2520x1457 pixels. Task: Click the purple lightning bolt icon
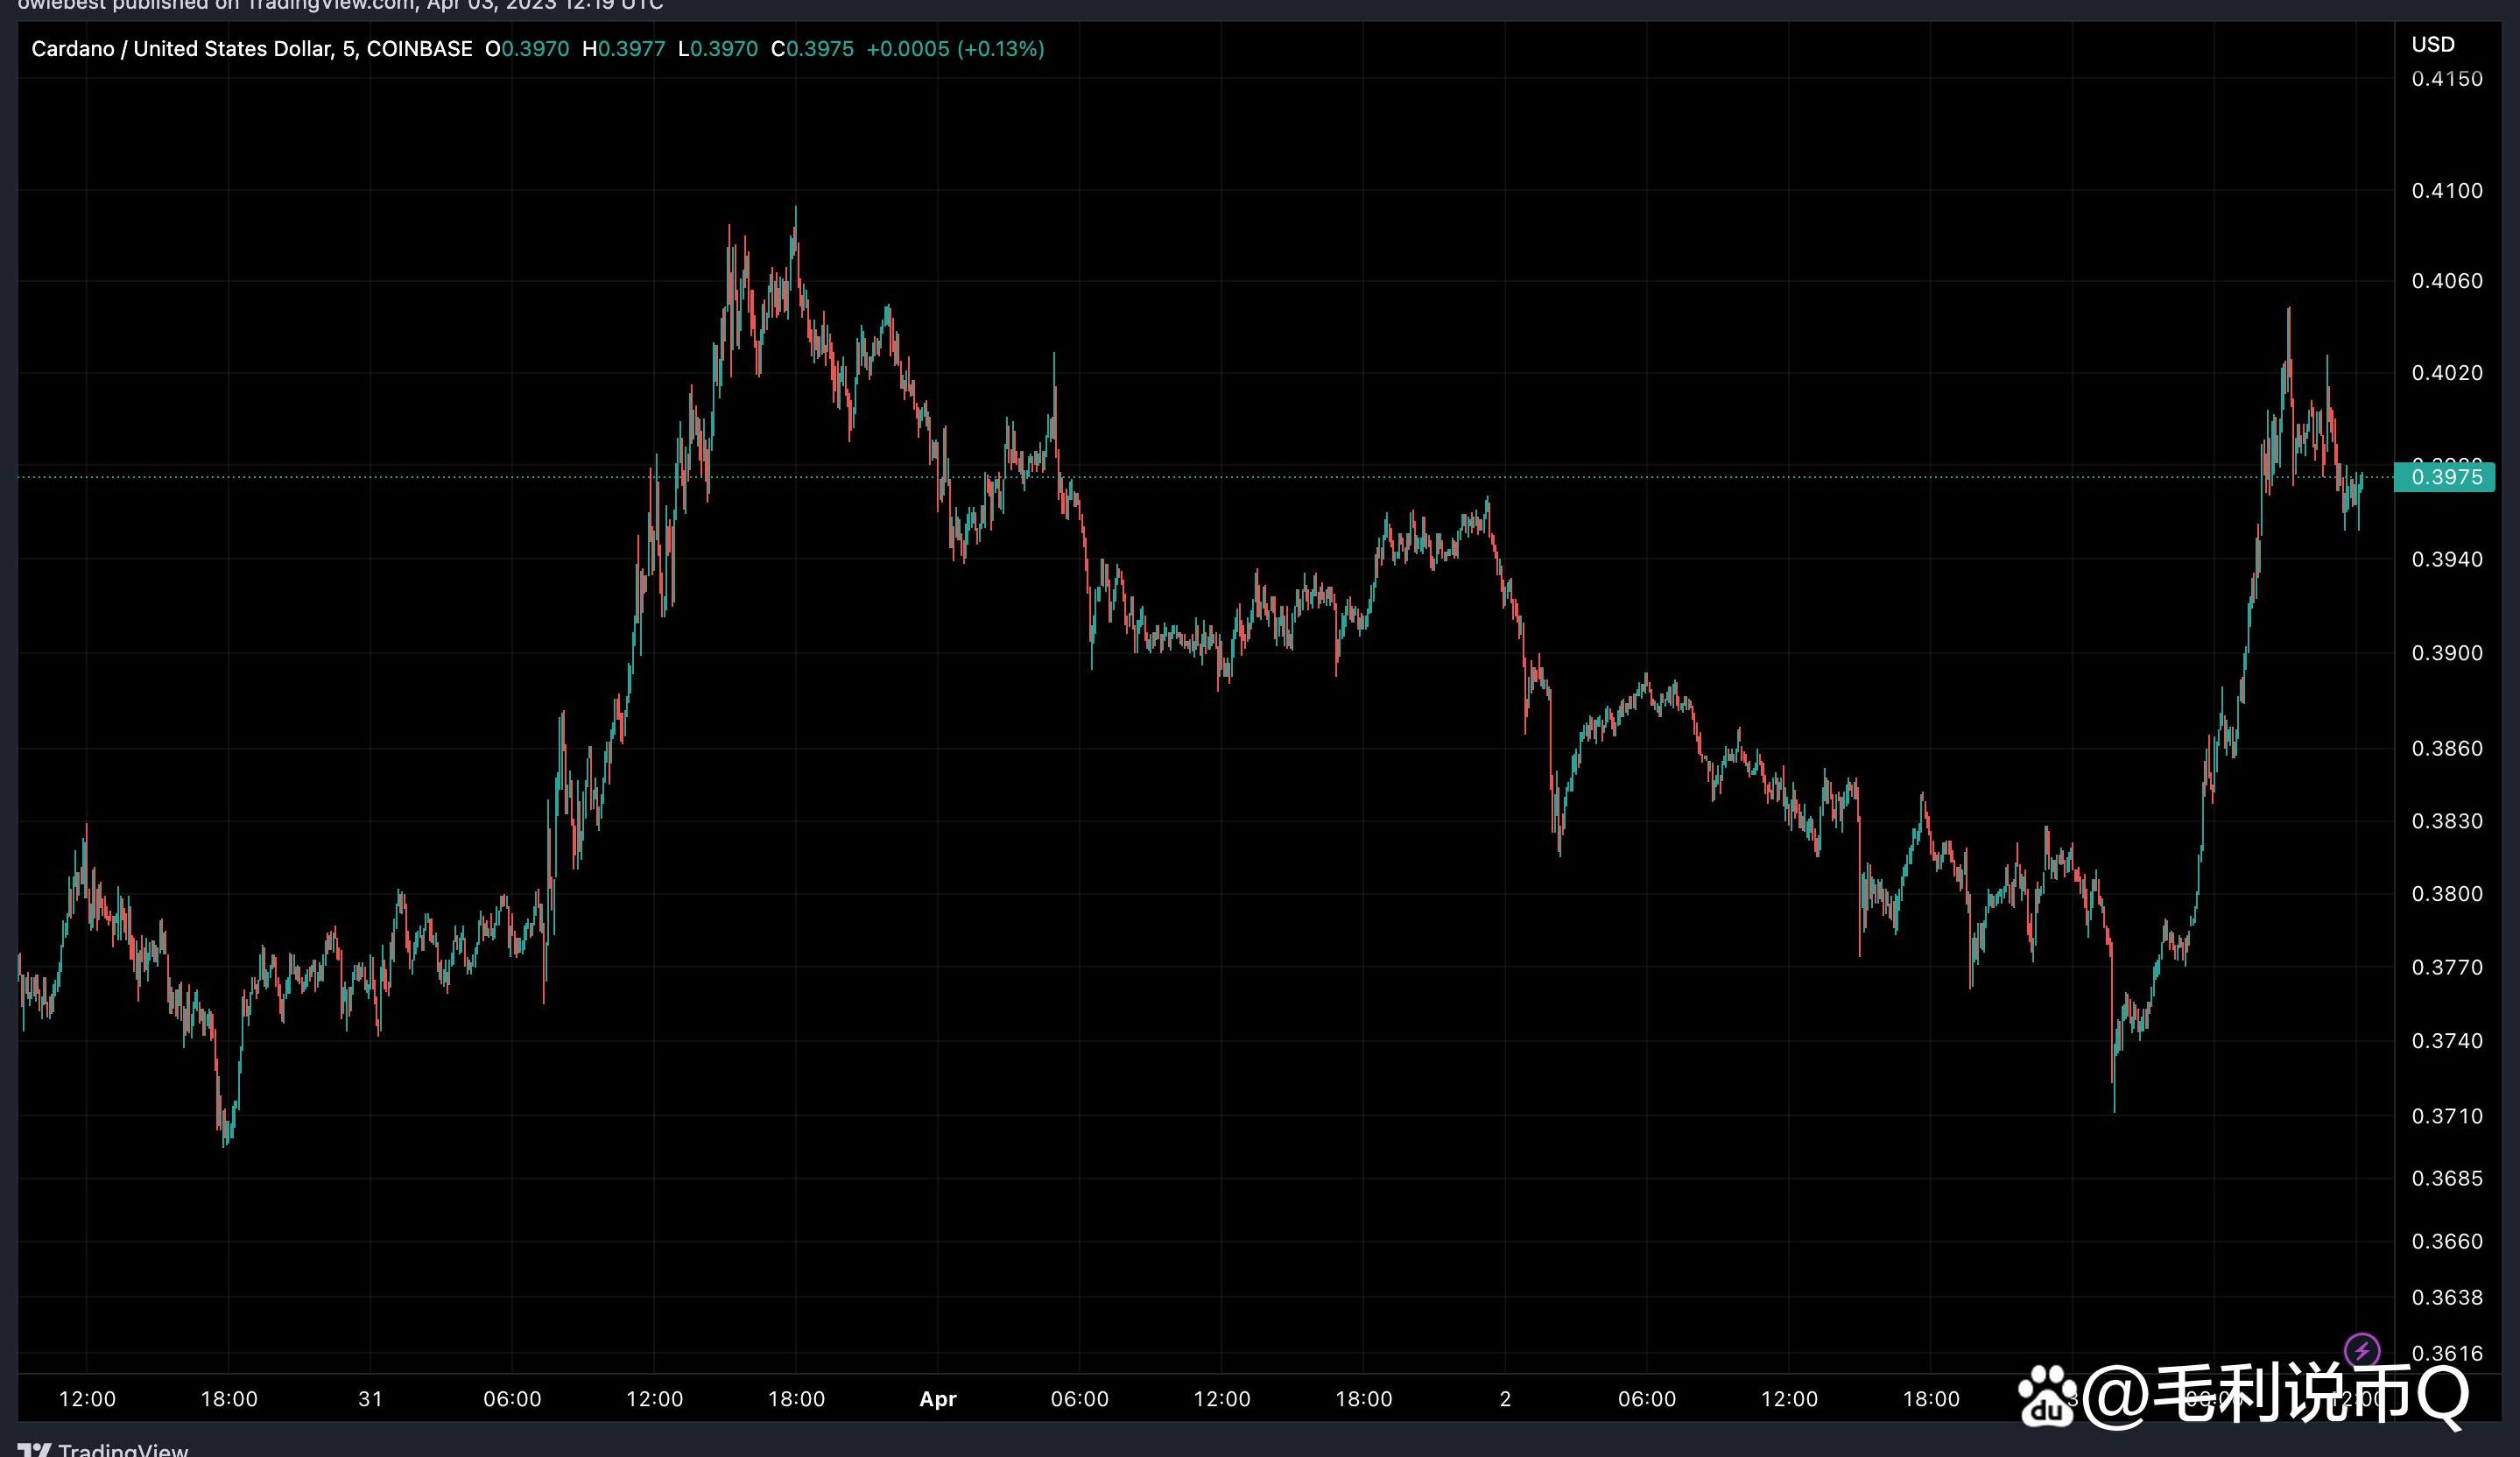point(2362,1351)
